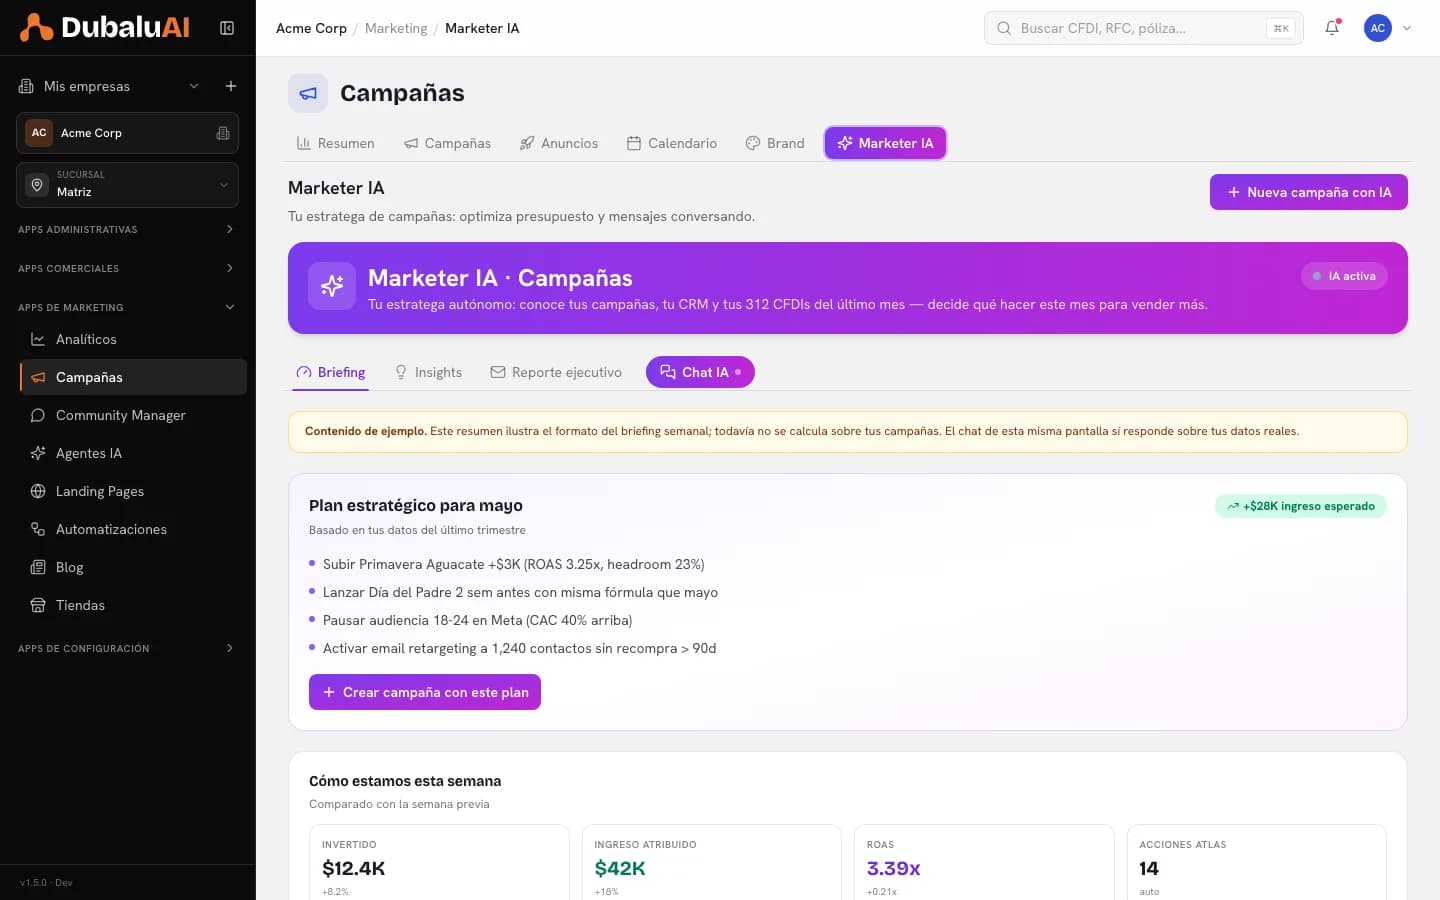
Task: Click Acme Corp breadcrumb
Action: pos(311,28)
